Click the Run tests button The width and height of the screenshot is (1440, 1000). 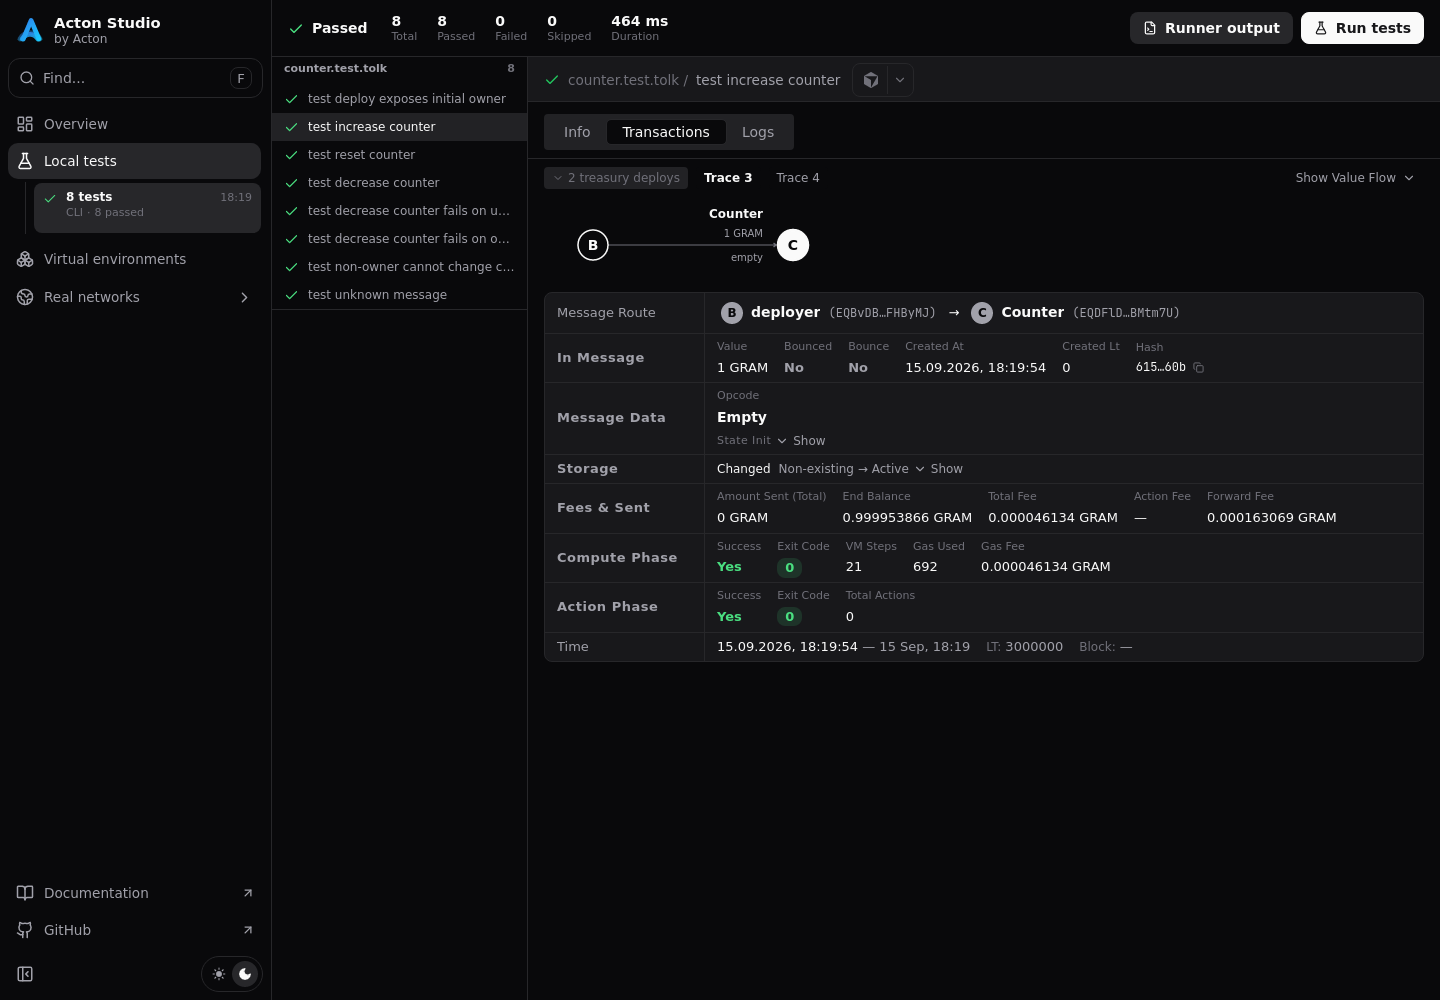coord(1362,28)
